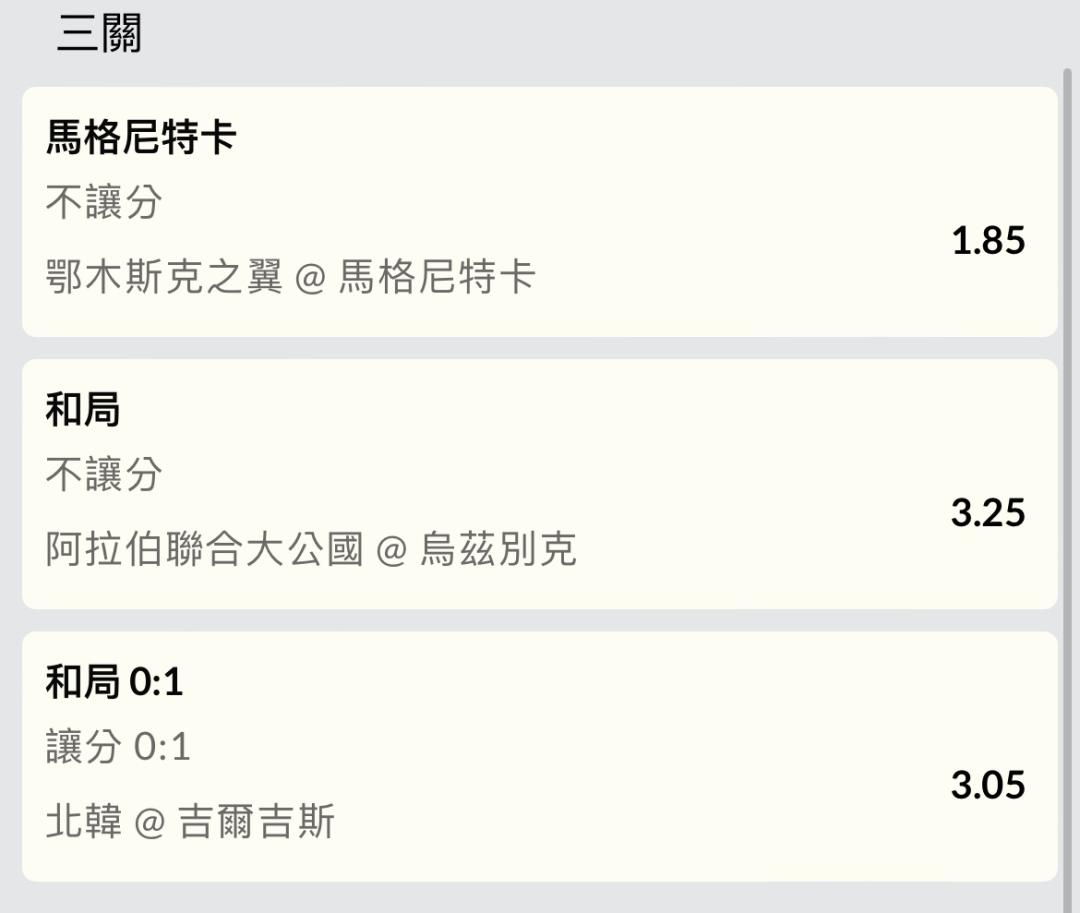Open the 阿拉伯聯合大公國 team name
This screenshot has width=1080, height=913.
204,550
